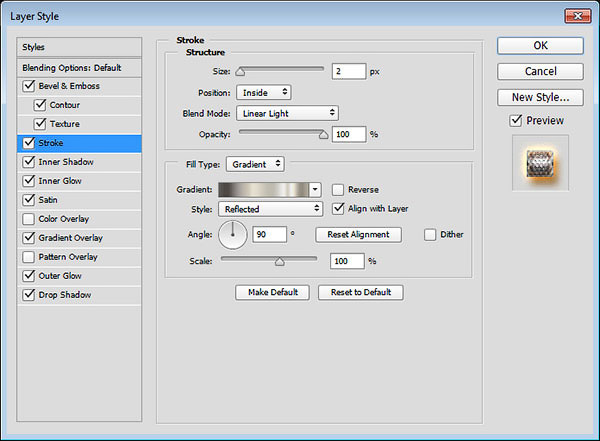Toggle the Preview checkbox
This screenshot has height=441, width=600.
pyautogui.click(x=516, y=121)
